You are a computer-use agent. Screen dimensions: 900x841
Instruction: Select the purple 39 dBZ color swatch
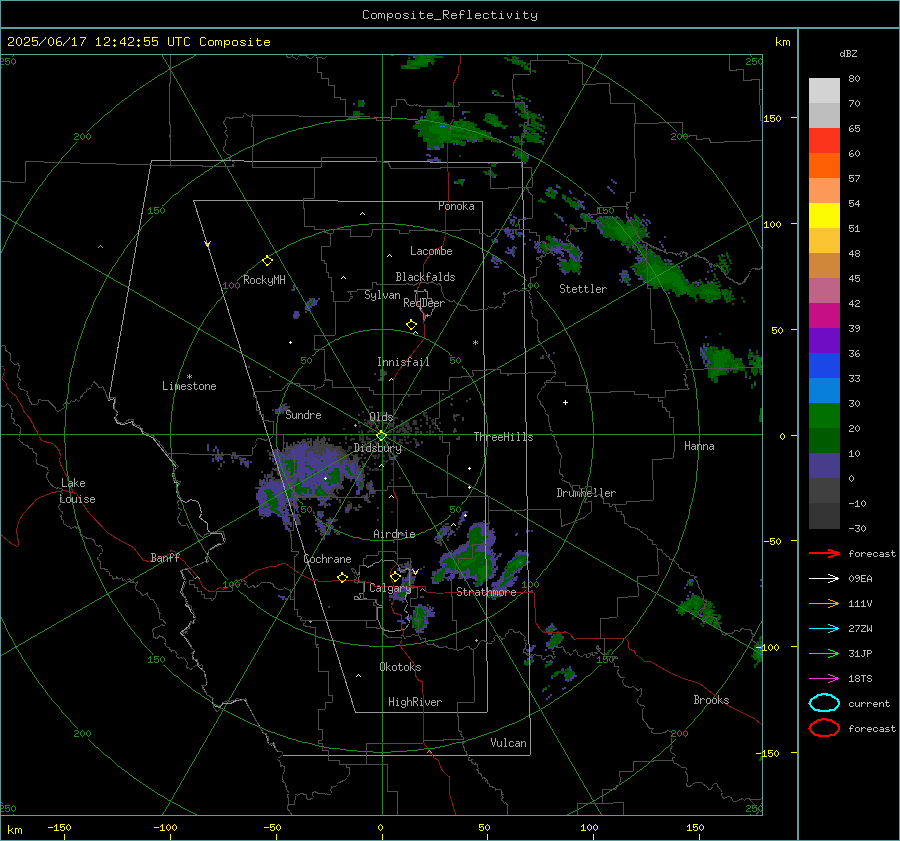824,340
